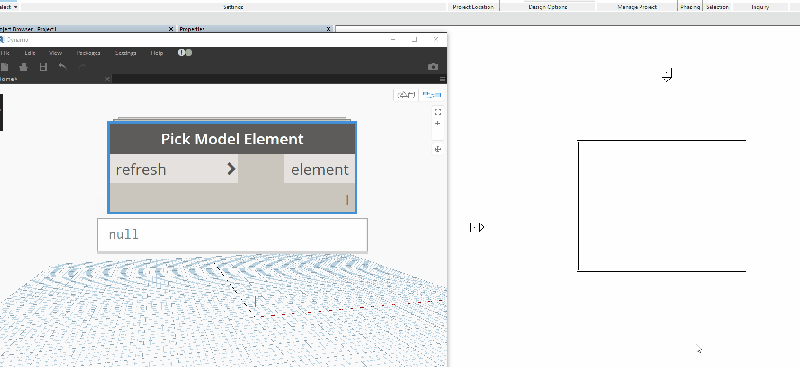Select the left wall line in Revit view
Viewport: 800px width, 367px height.
[579, 206]
